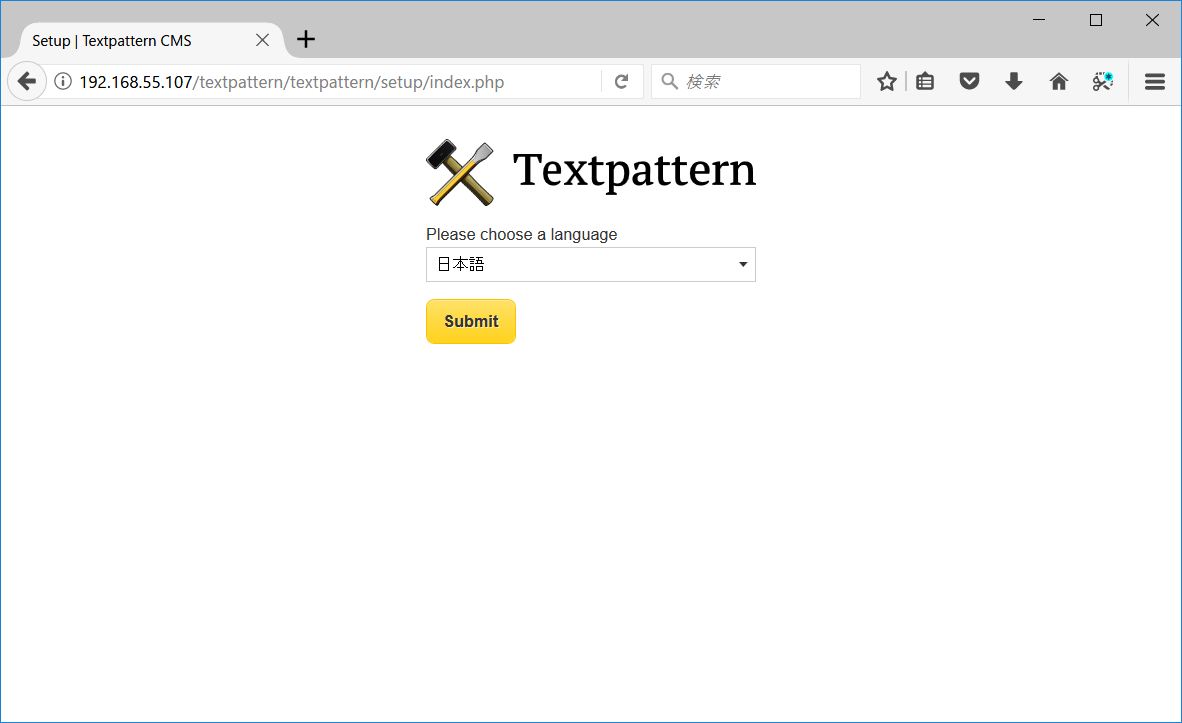The height and width of the screenshot is (723, 1182).
Task: Click the Home icon
Action: 1058,81
